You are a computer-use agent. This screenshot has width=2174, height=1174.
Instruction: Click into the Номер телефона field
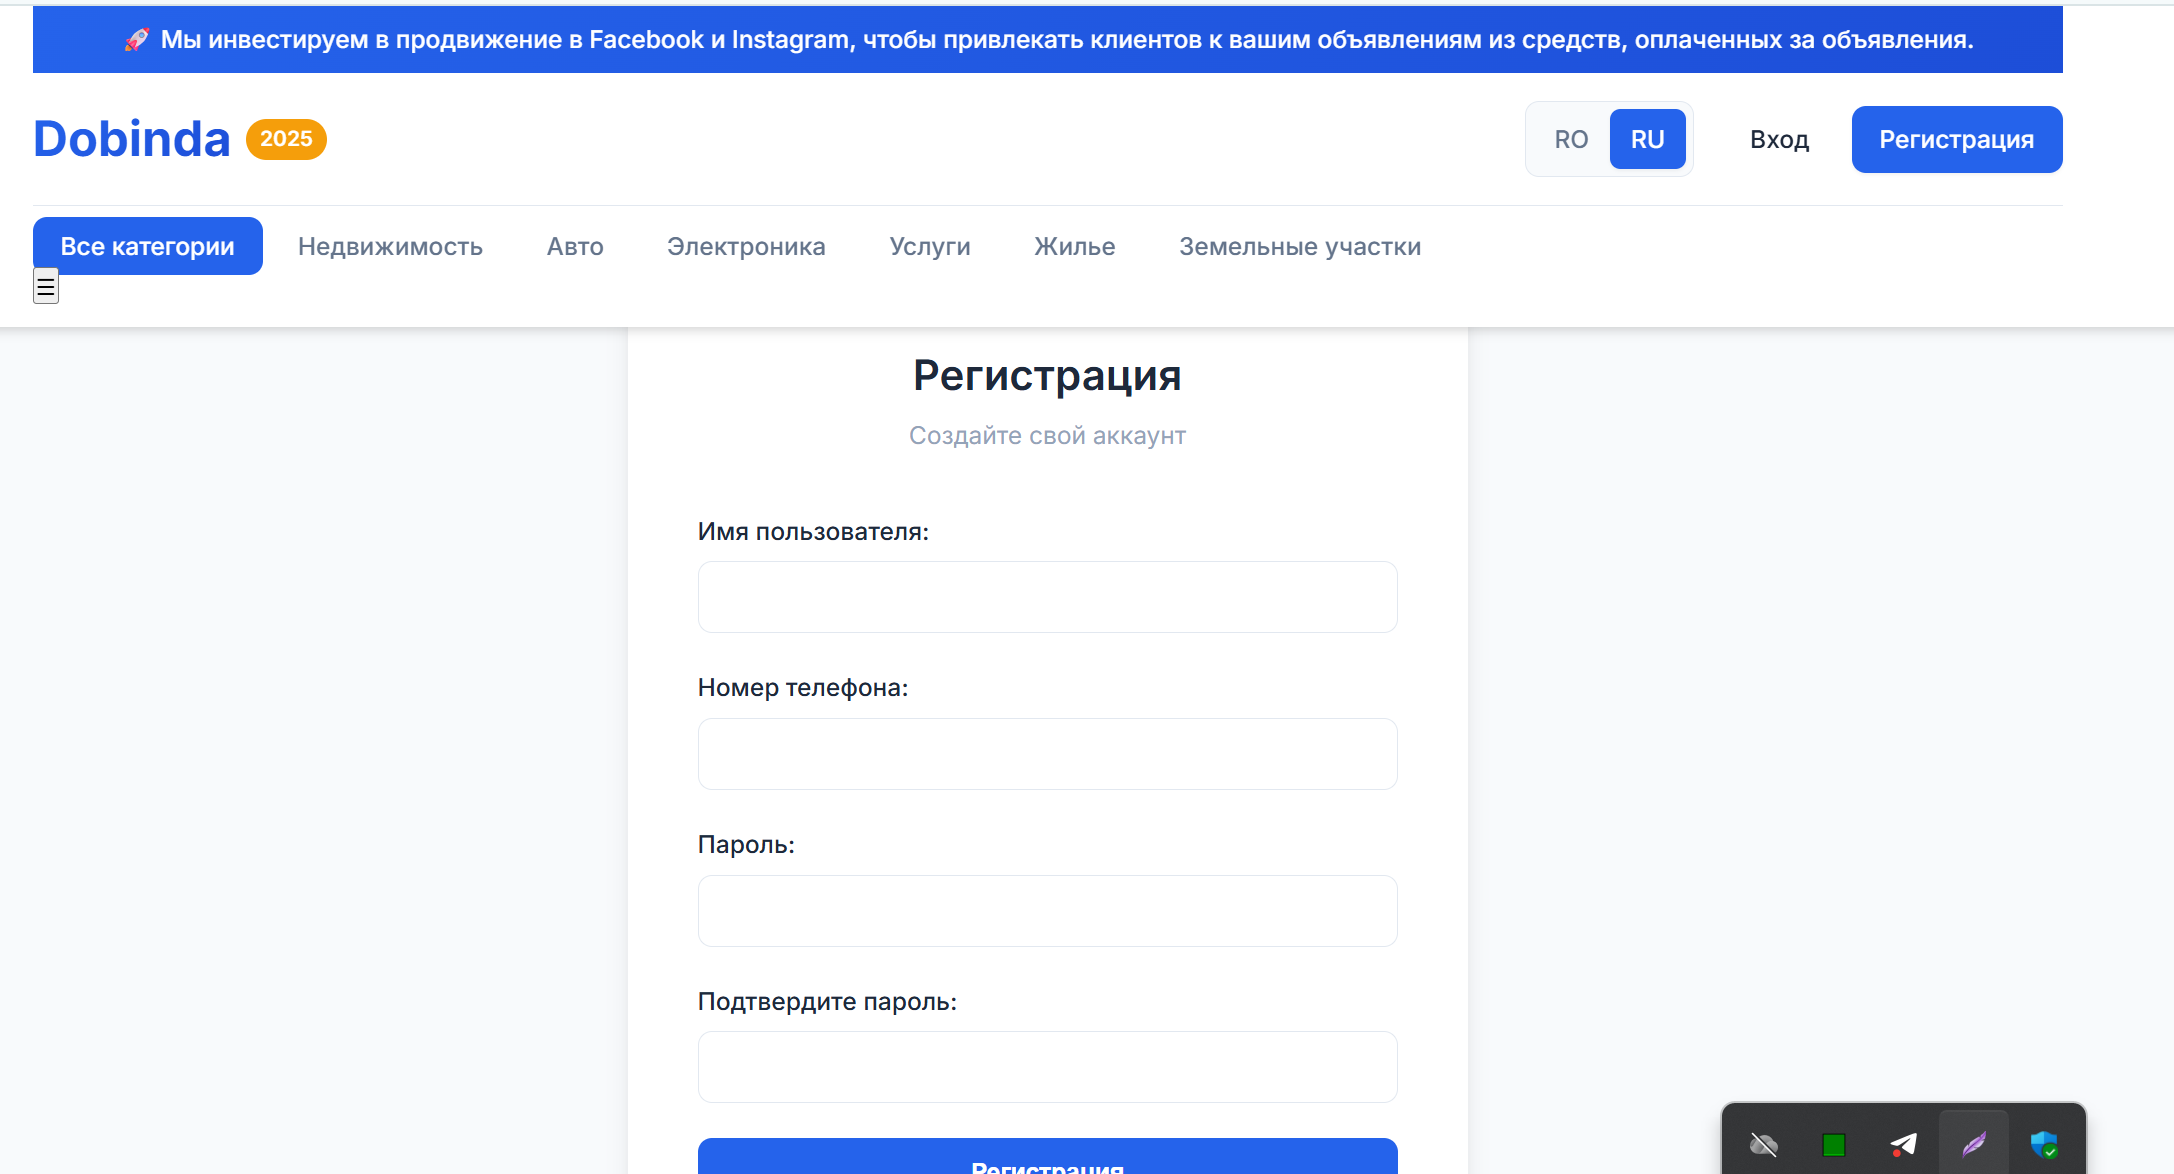point(1047,754)
